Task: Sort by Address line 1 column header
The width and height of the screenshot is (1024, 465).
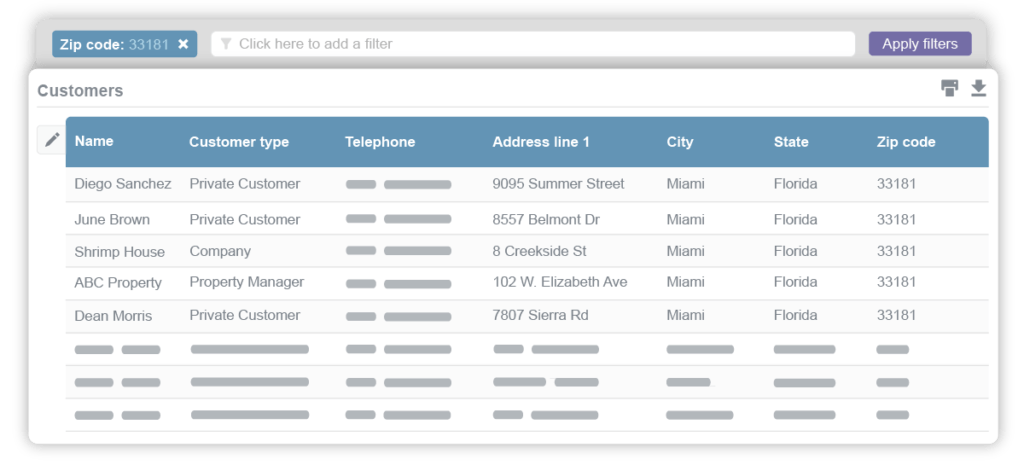Action: point(541,142)
